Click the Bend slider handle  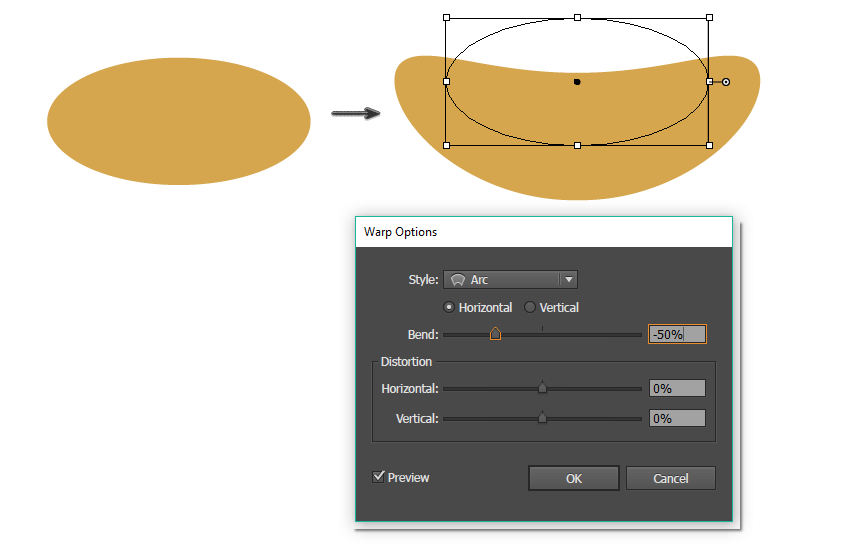click(x=495, y=334)
